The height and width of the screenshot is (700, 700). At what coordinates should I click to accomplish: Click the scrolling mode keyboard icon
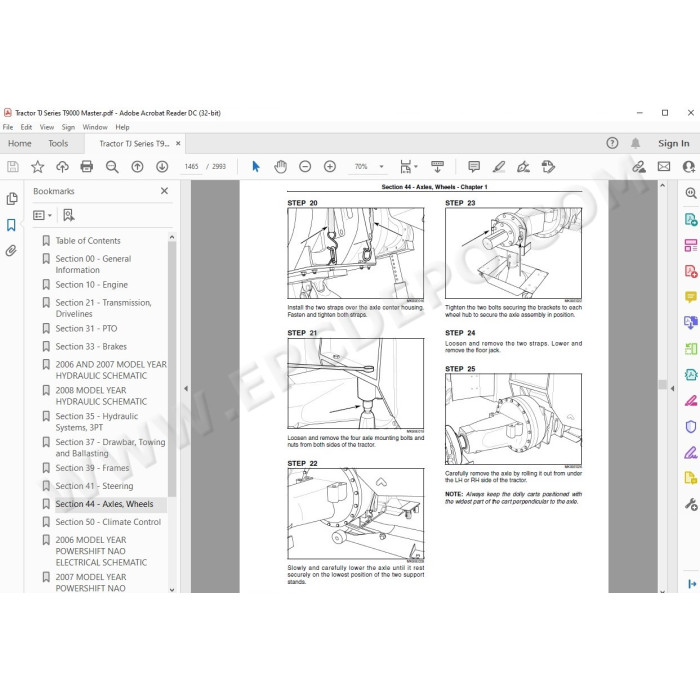point(438,167)
